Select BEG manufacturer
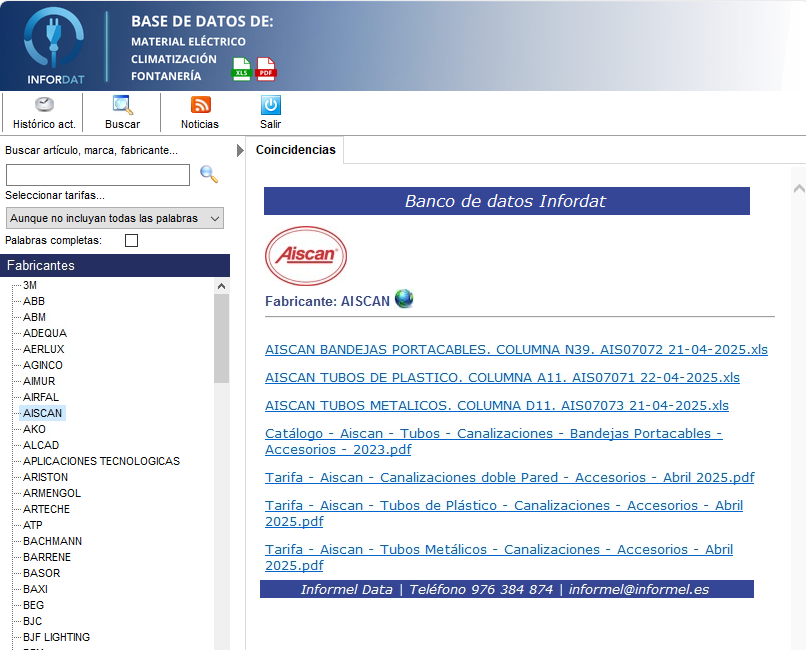The image size is (806, 650). (33, 605)
